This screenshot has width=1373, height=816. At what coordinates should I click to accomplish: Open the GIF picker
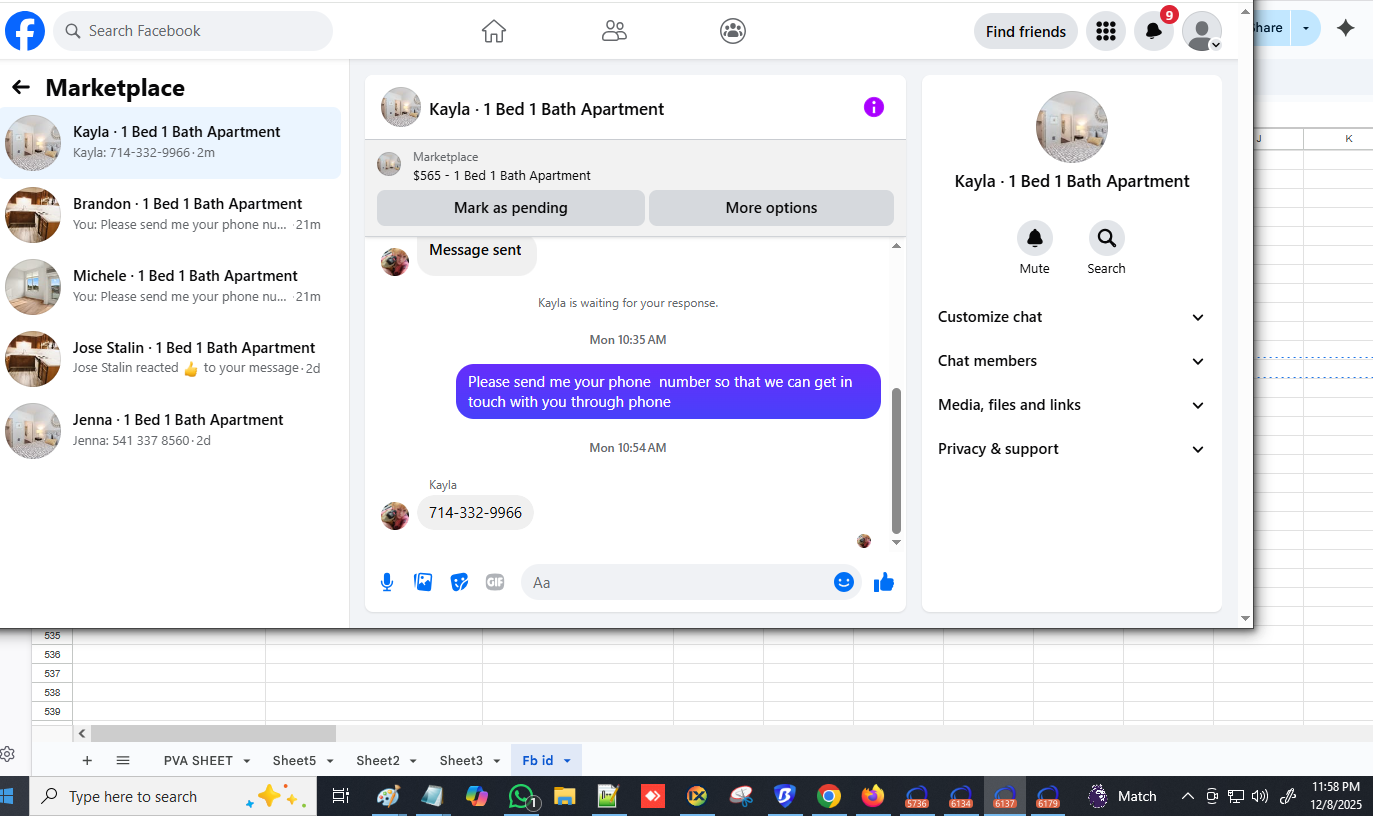pyautogui.click(x=495, y=582)
